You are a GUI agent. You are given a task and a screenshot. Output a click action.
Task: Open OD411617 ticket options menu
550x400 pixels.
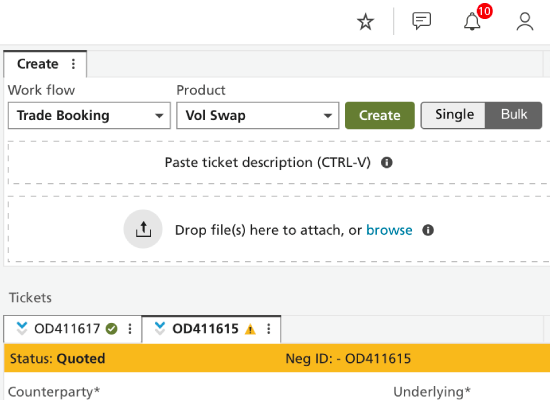coord(130,329)
